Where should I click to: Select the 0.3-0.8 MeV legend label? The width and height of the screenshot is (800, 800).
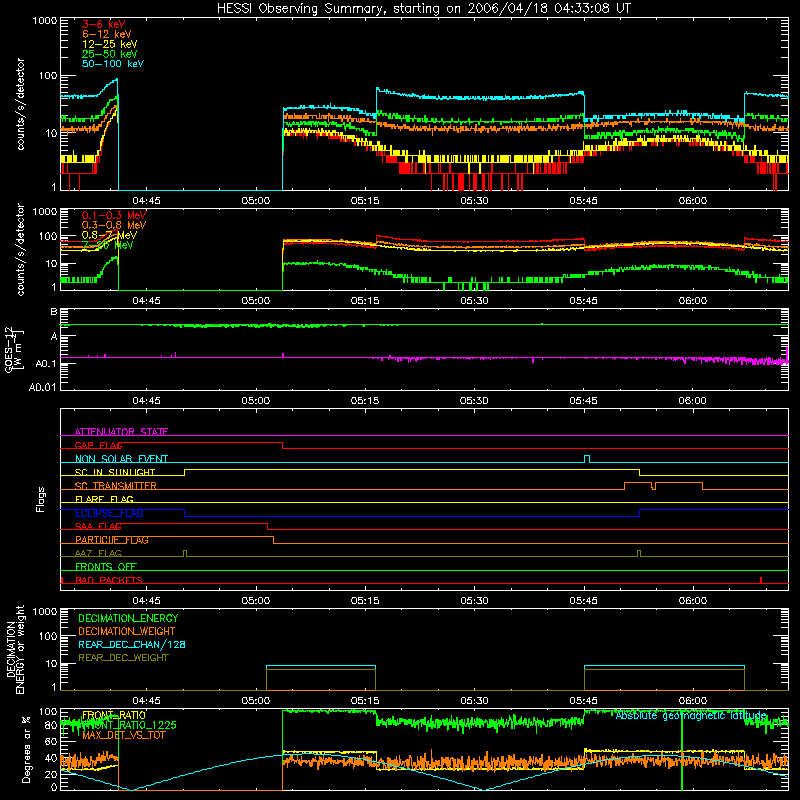point(114,225)
